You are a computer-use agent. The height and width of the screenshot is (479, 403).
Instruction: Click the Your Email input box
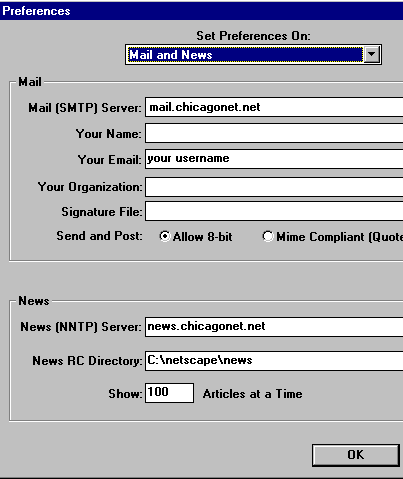[274, 159]
